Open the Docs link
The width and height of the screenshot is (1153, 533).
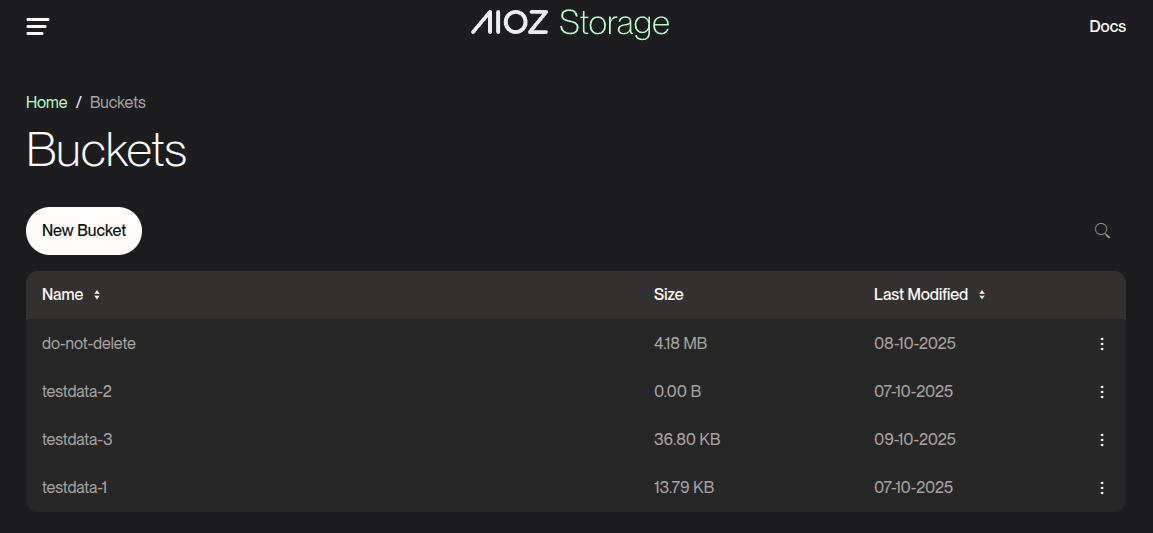click(x=1107, y=27)
